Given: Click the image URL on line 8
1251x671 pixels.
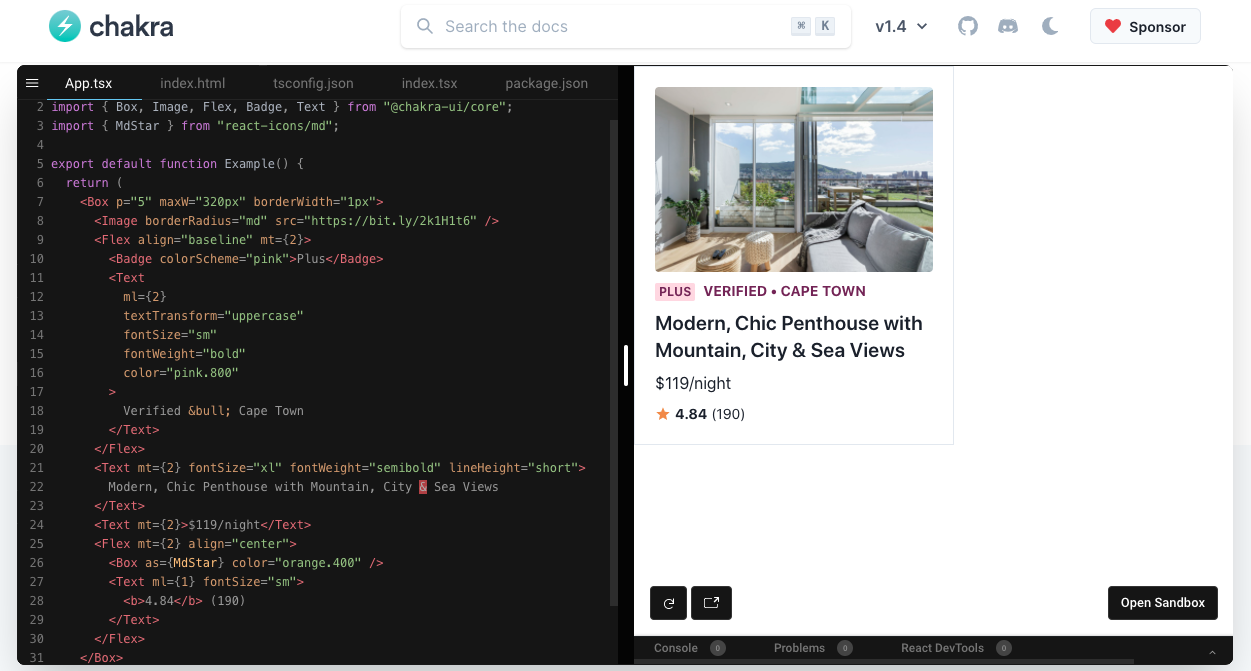Looking at the screenshot, I should [x=391, y=221].
